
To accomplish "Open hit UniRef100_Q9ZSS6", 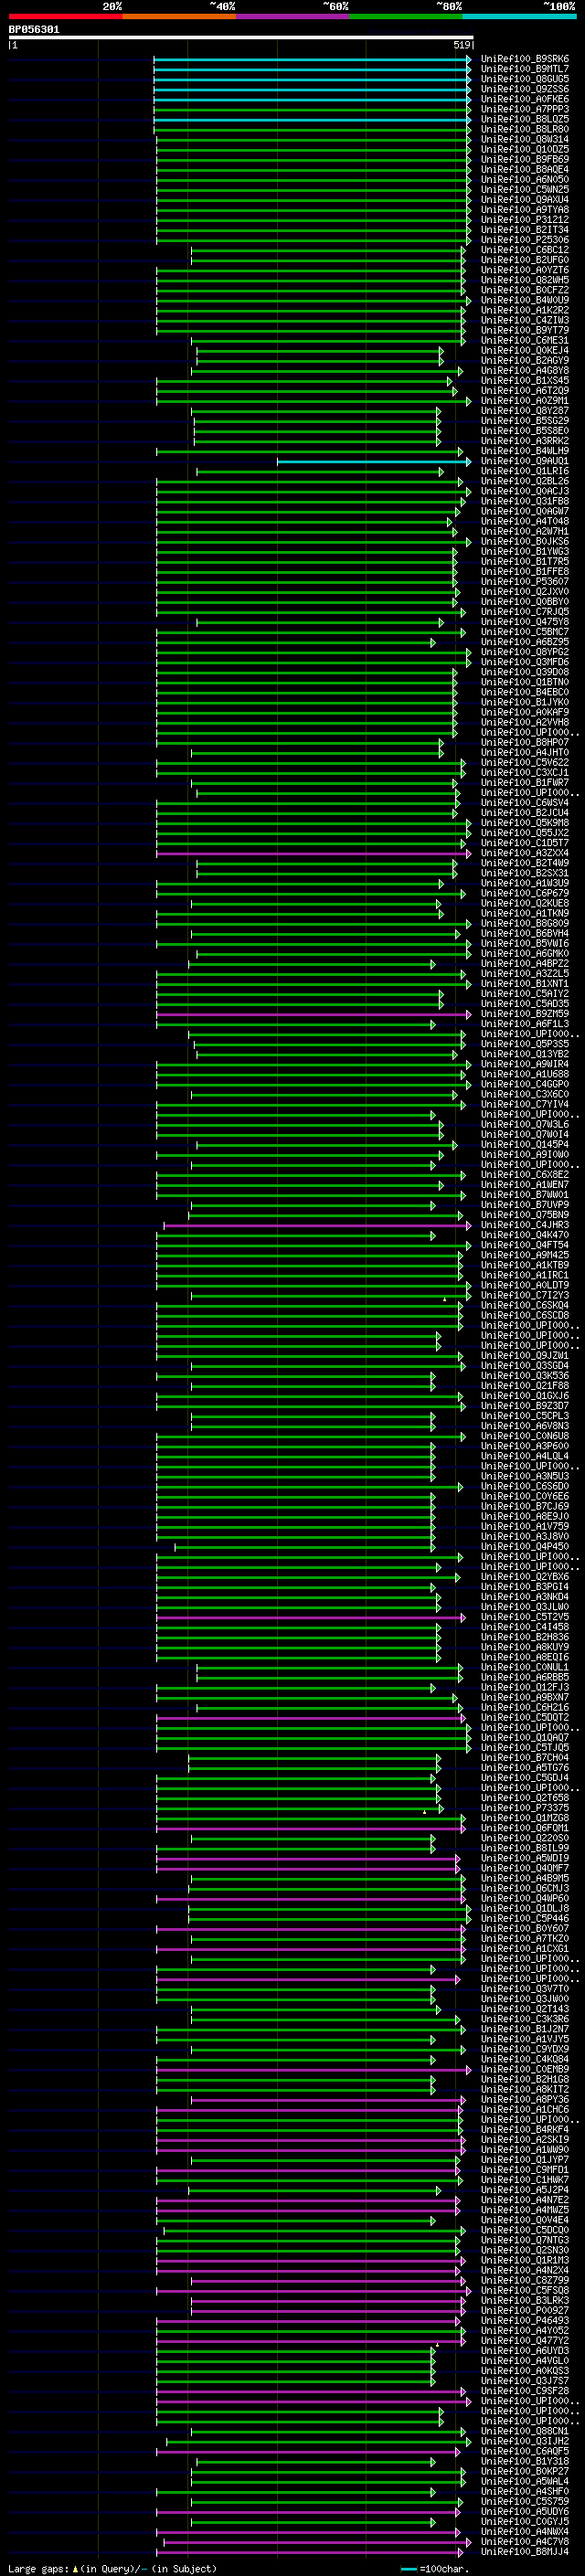I will point(525,89).
